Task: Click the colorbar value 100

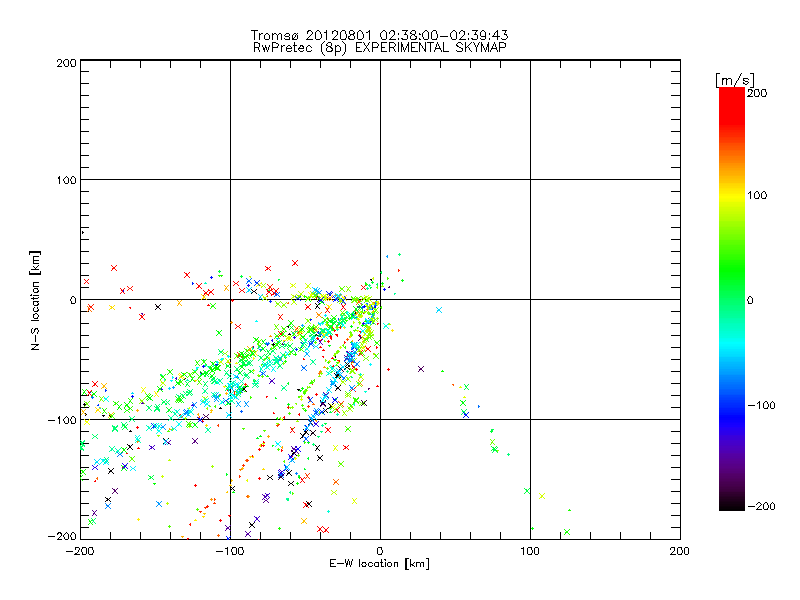Action: [757, 195]
